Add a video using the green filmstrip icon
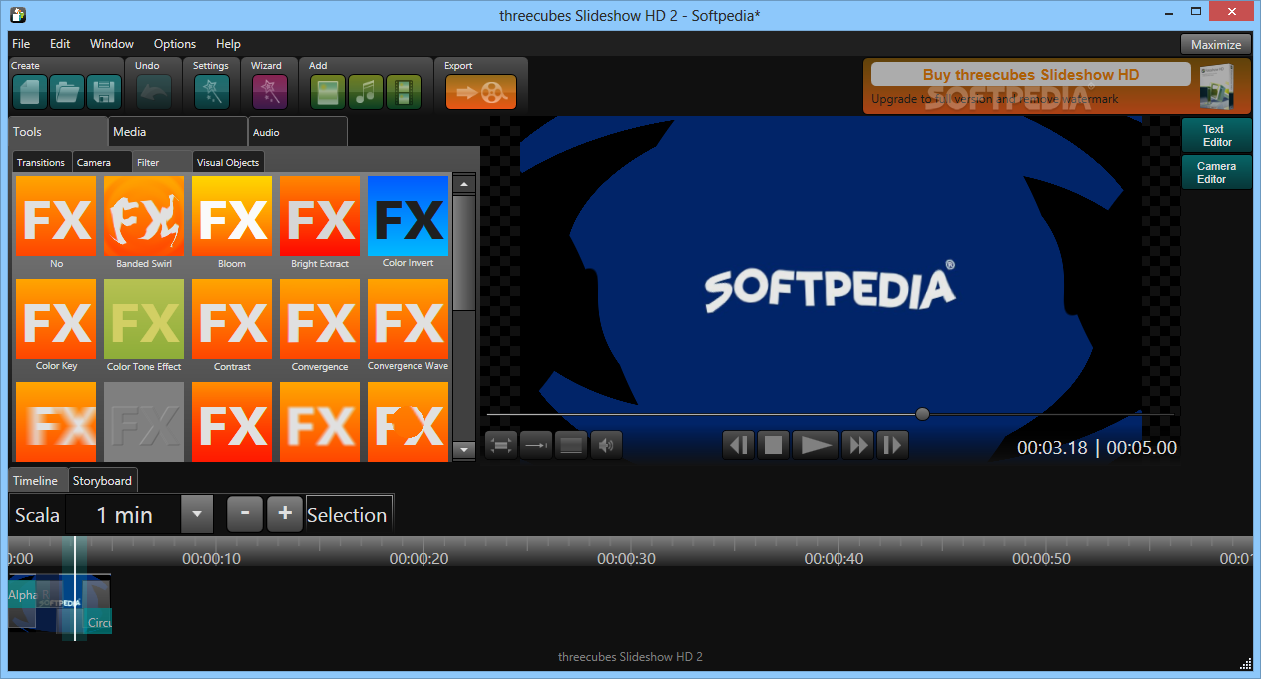Screen dimensions: 1261x679 (404, 92)
